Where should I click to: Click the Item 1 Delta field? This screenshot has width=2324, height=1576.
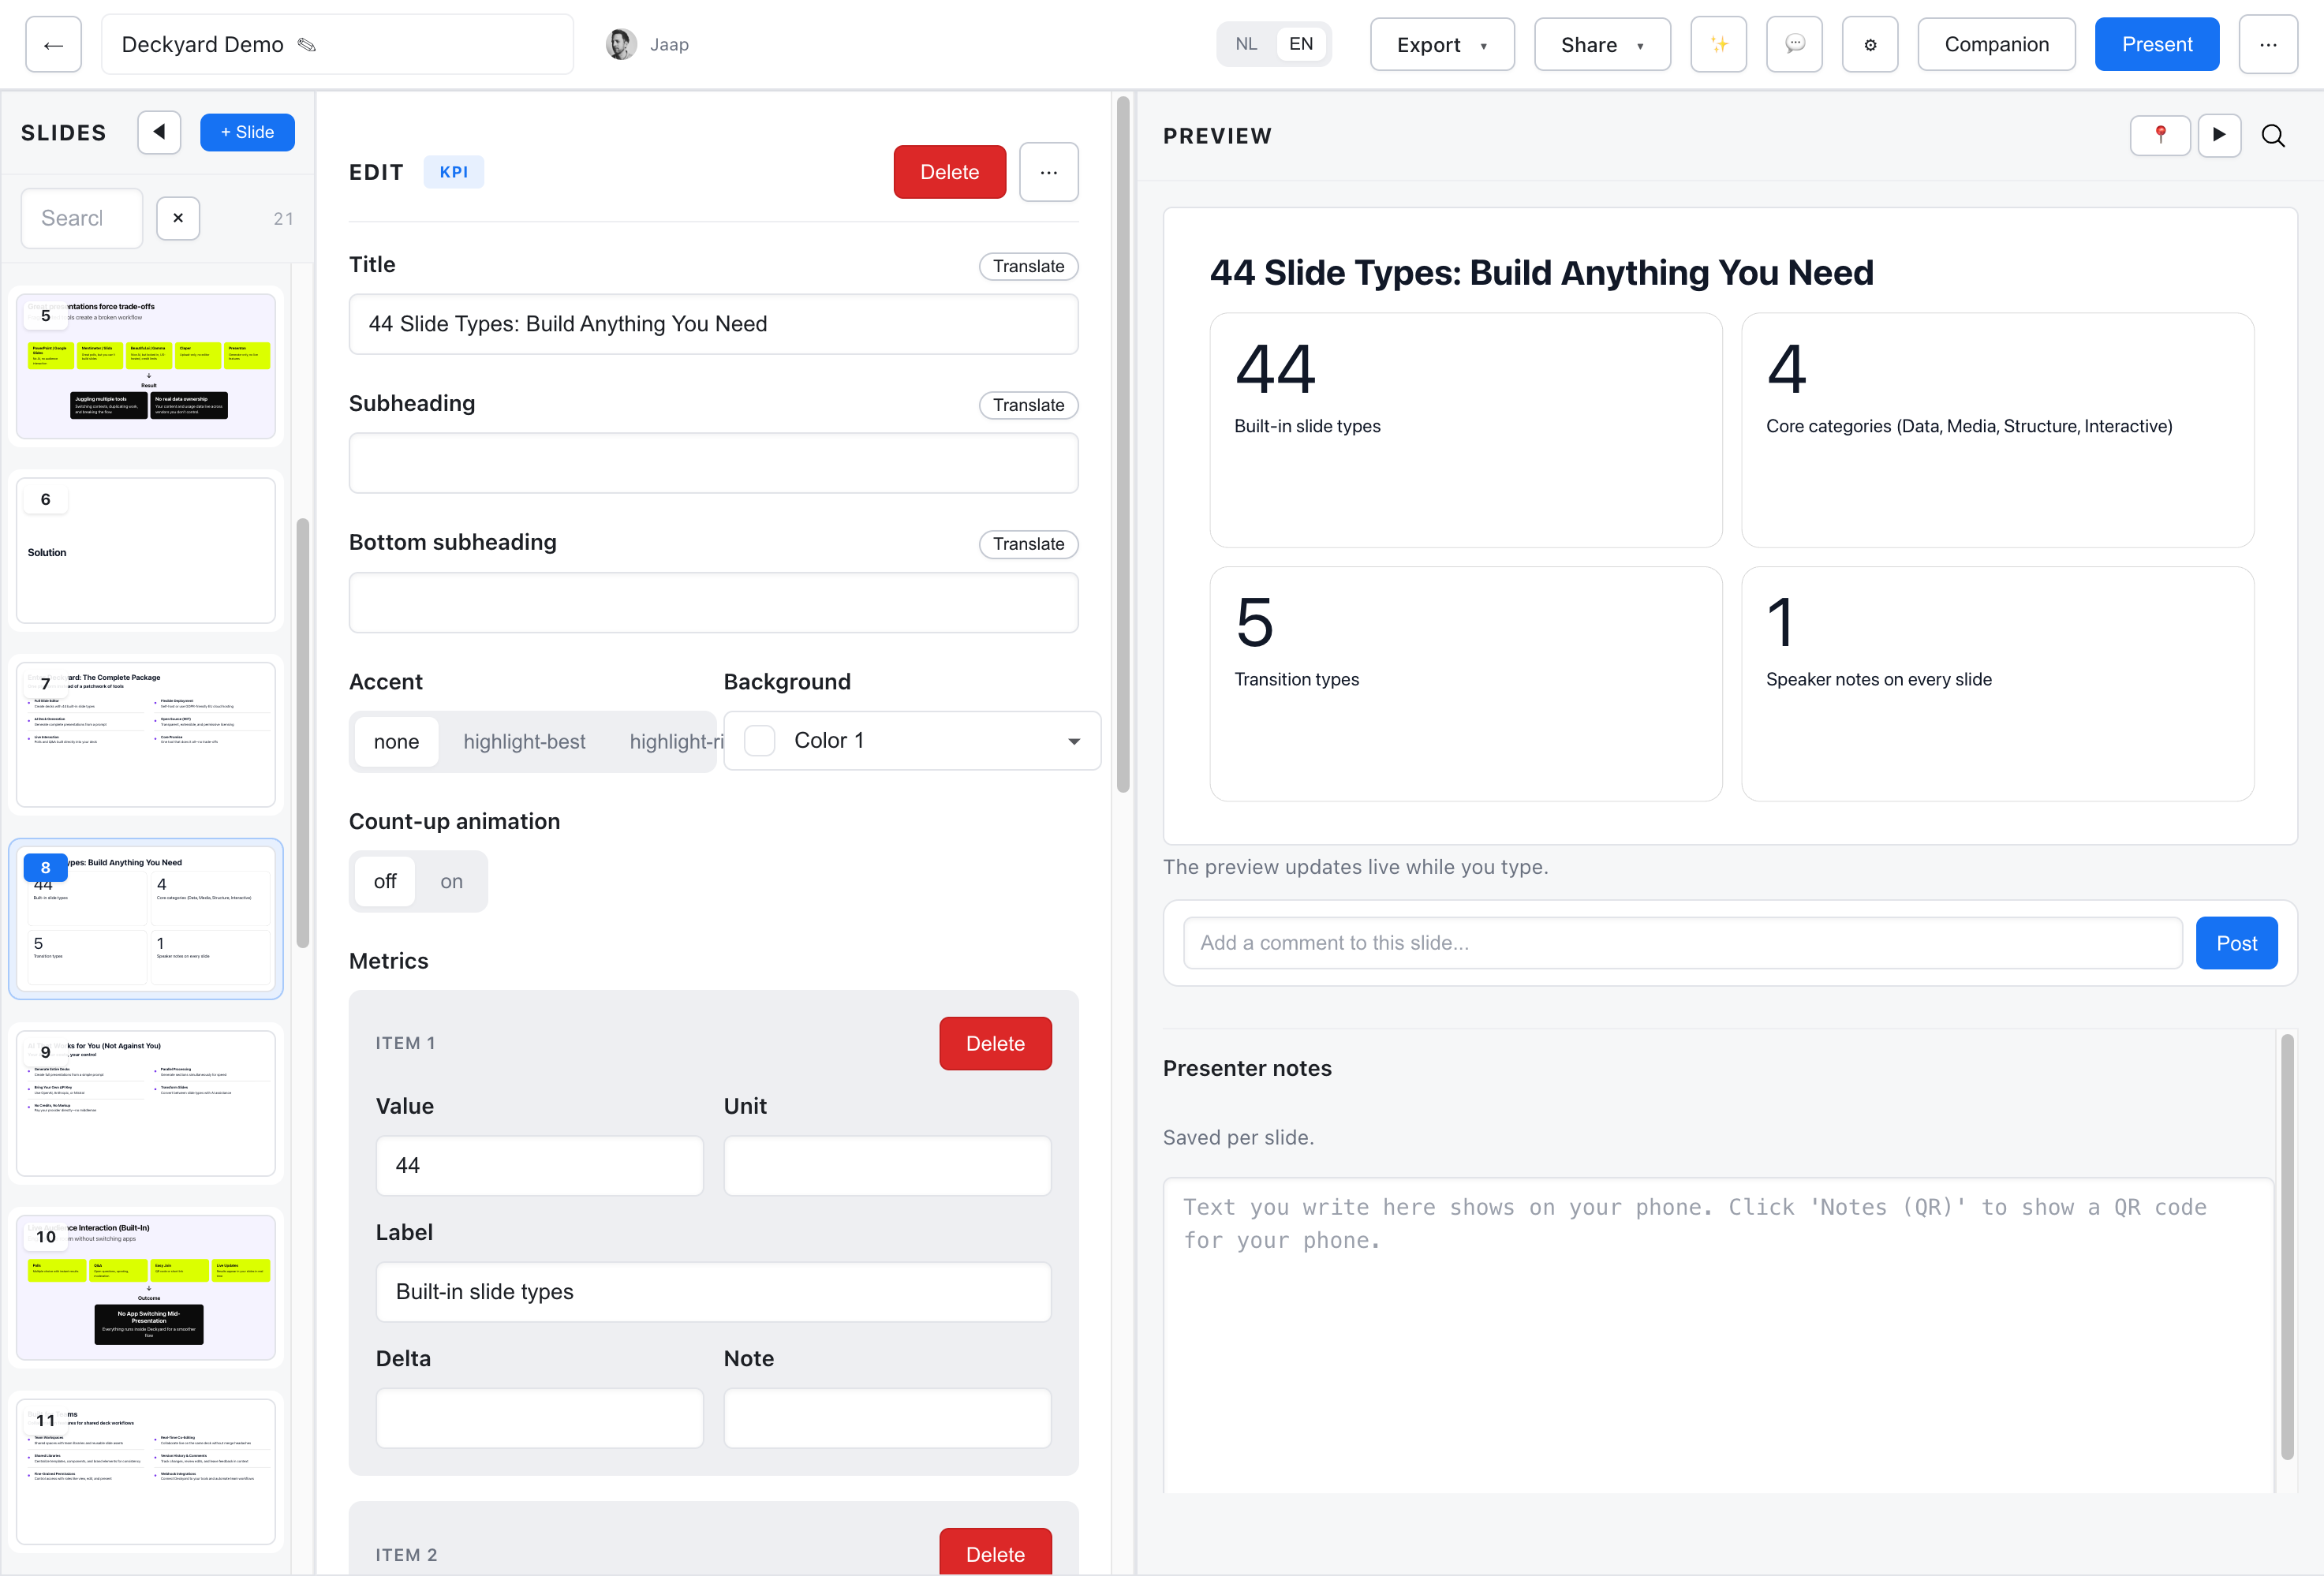click(539, 1418)
